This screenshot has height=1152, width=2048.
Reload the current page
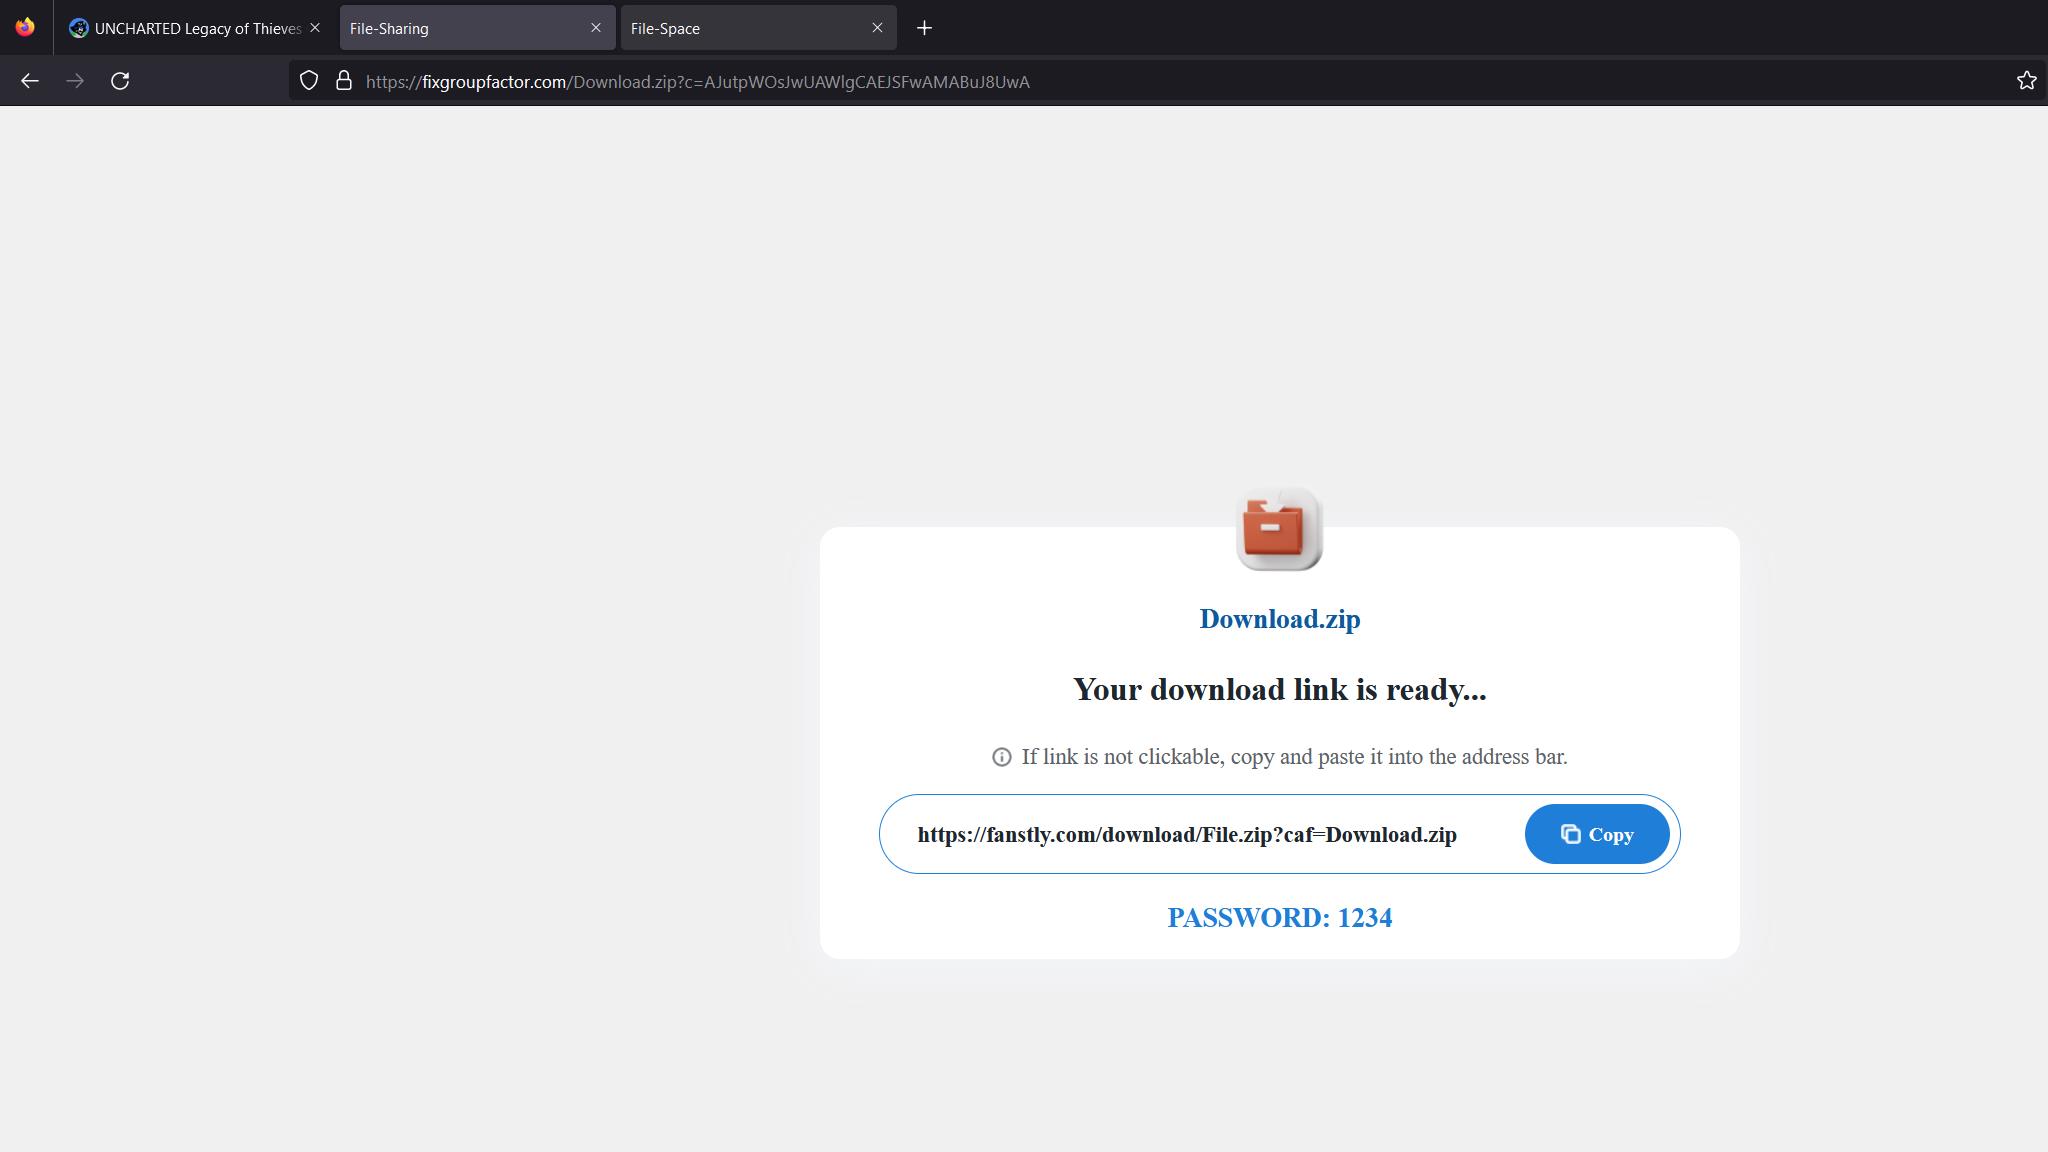pyautogui.click(x=120, y=81)
